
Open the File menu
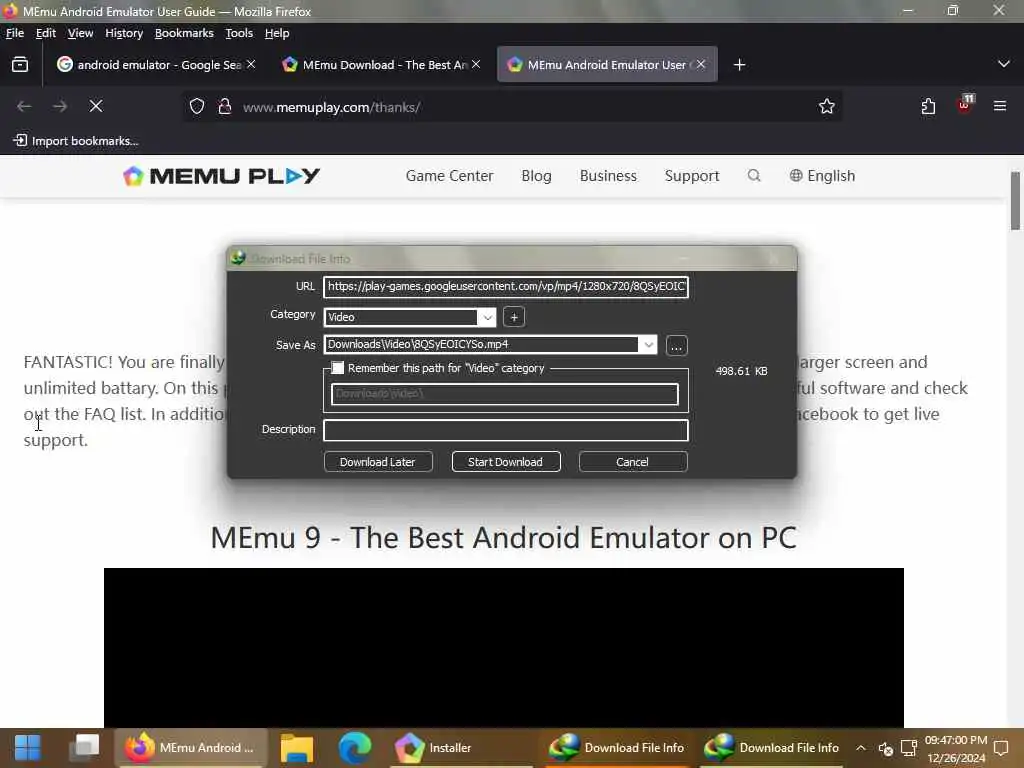15,33
